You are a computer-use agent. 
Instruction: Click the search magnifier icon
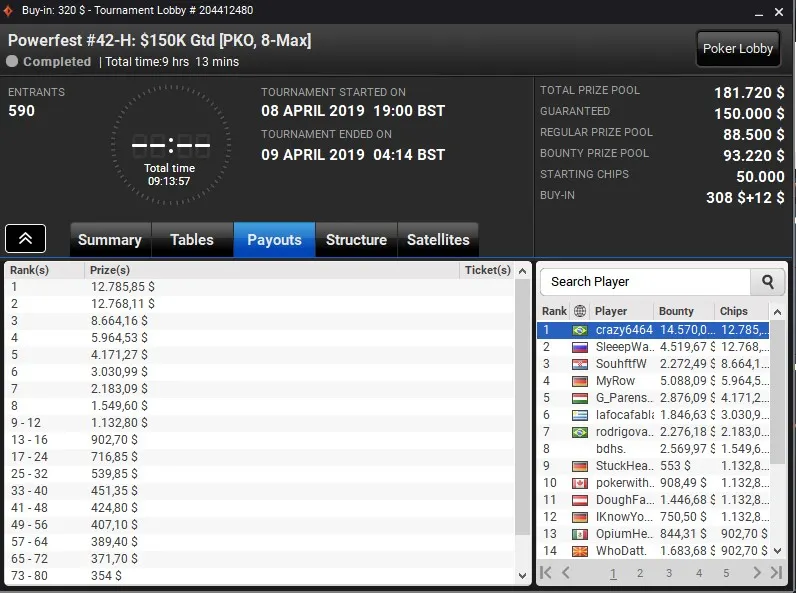pyautogui.click(x=768, y=282)
